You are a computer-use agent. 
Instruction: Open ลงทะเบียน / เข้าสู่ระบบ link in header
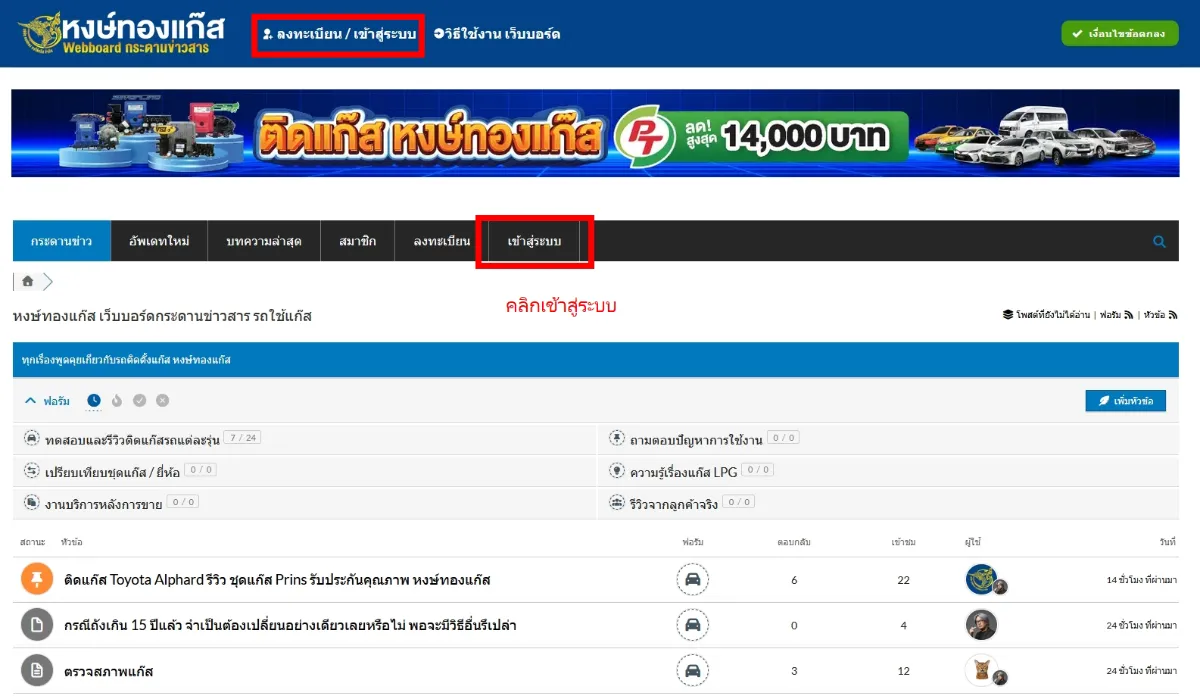click(339, 34)
